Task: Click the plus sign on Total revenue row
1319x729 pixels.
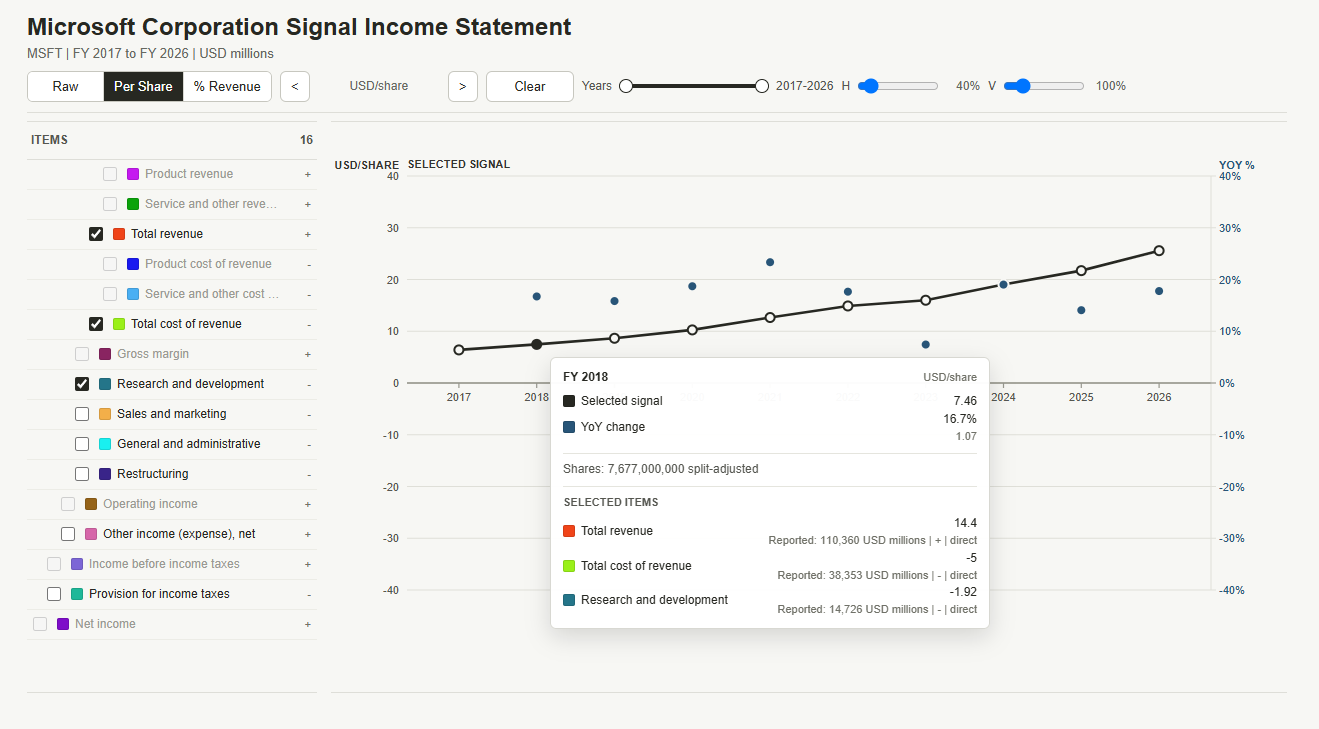Action: 308,234
